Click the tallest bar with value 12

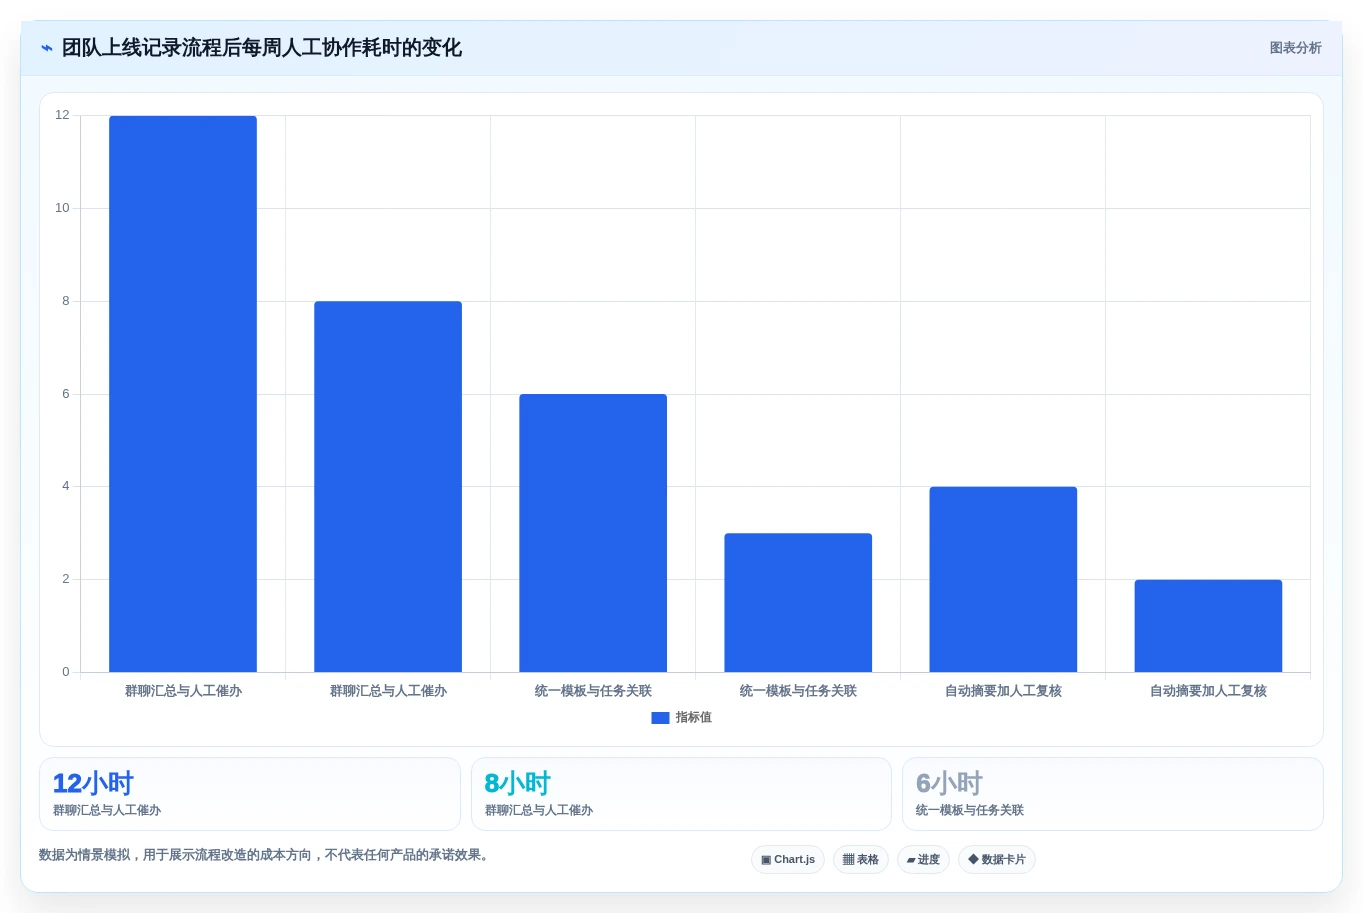[183, 394]
